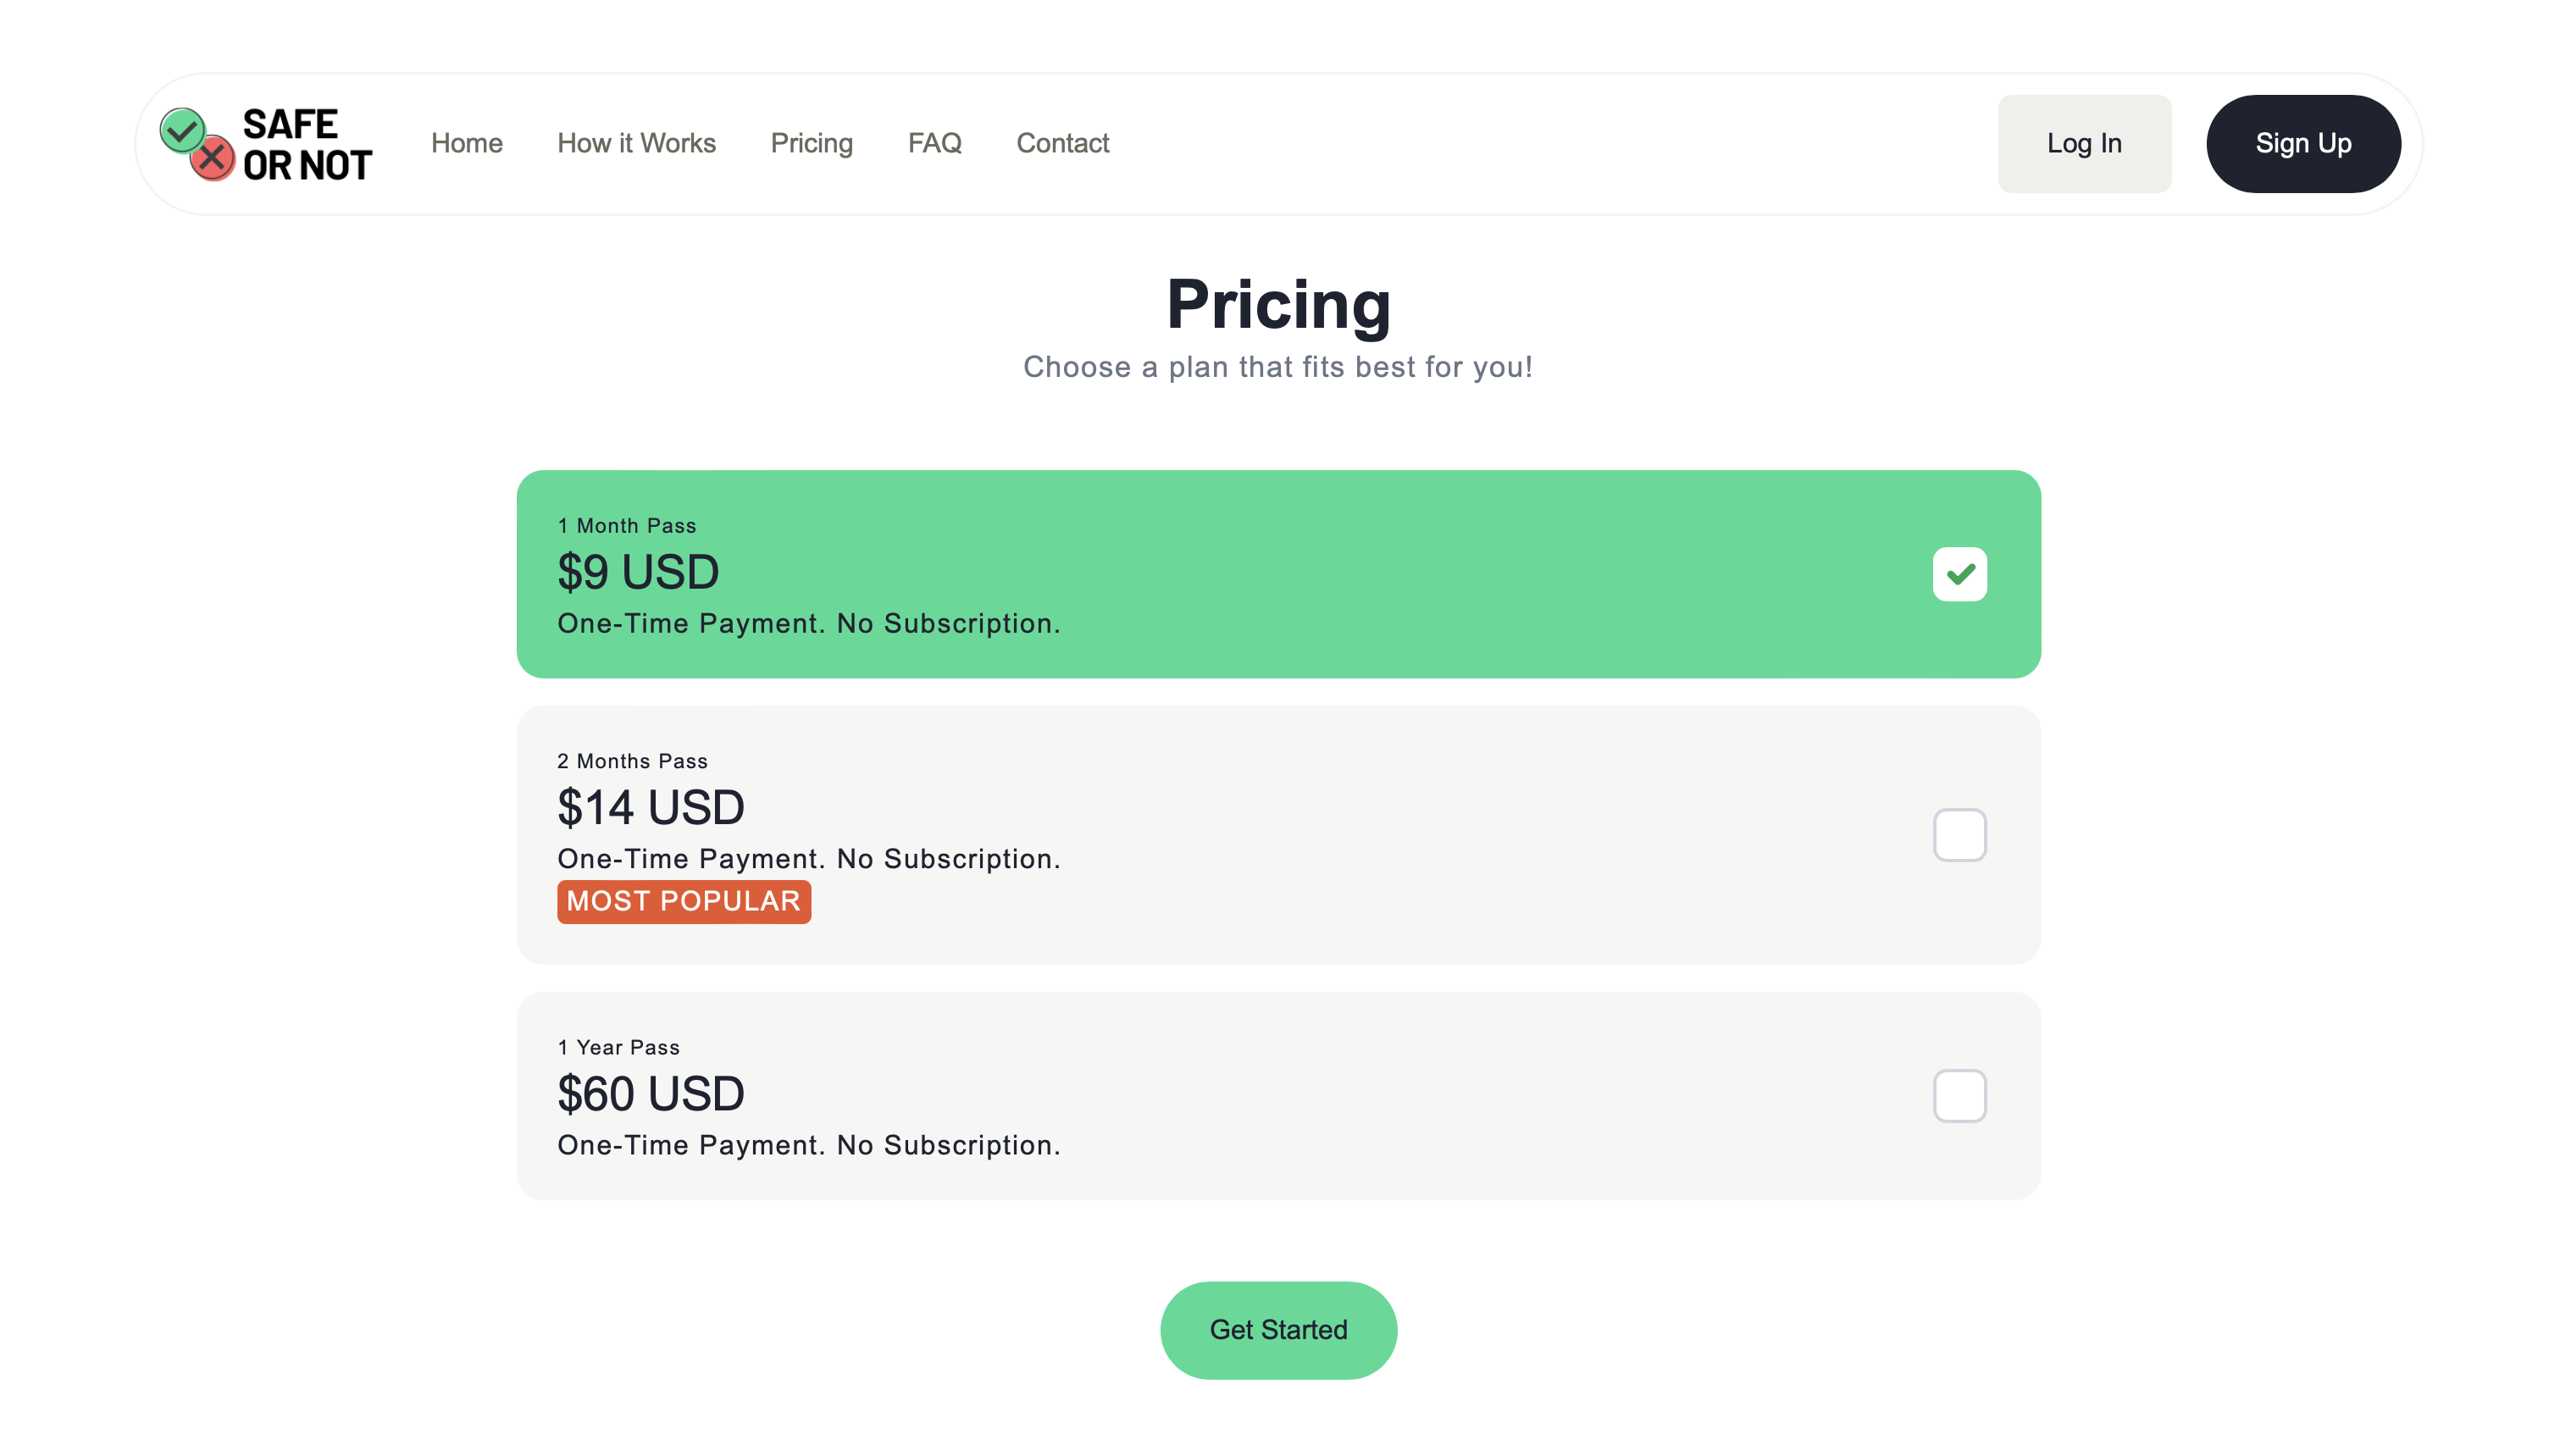
Task: Uncheck the 1 Month Pass checkbox
Action: click(x=1959, y=574)
